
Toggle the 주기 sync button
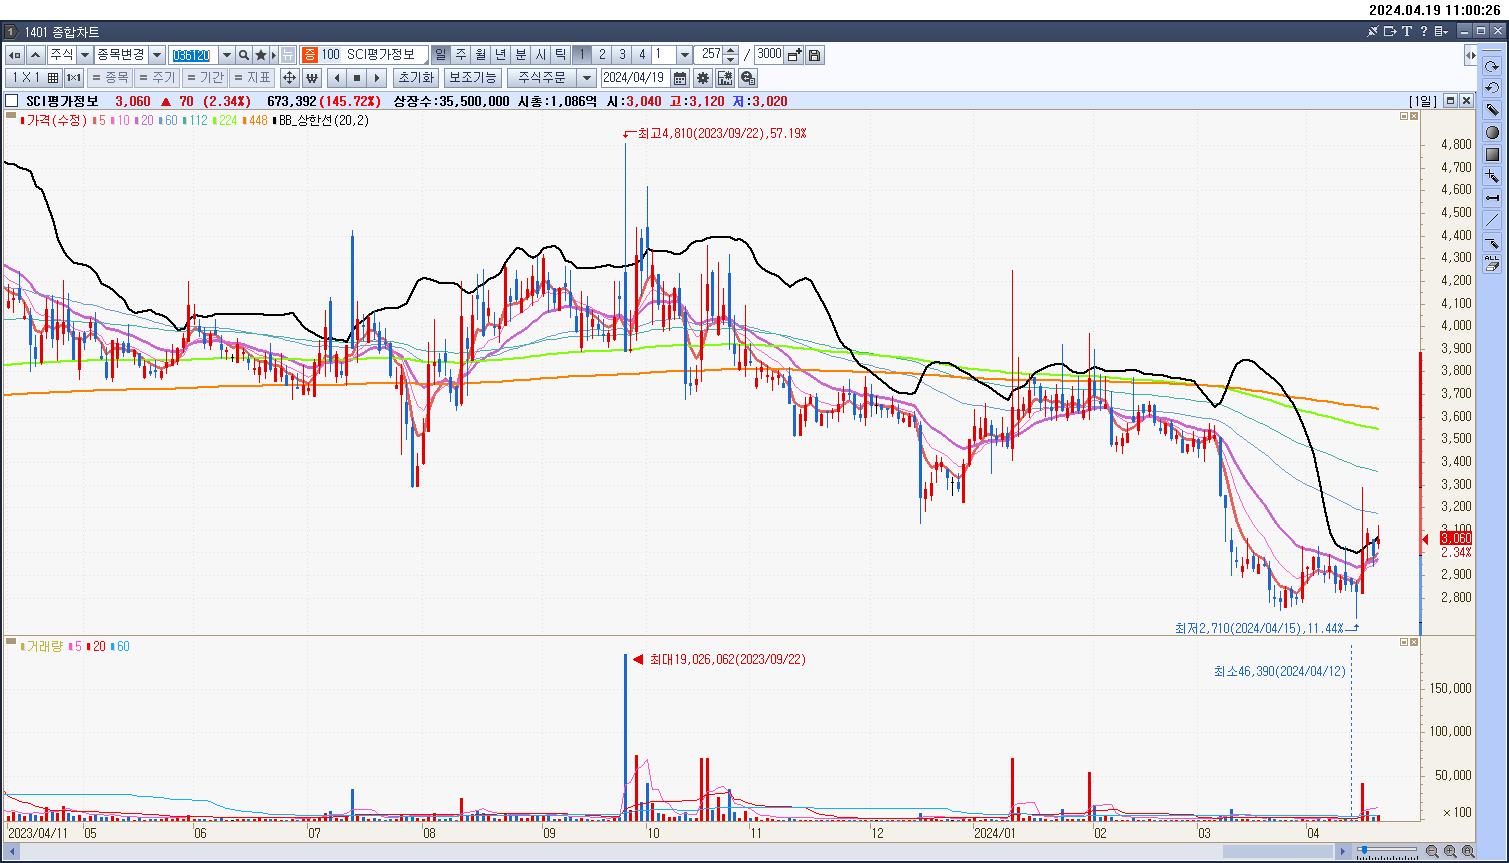156,78
